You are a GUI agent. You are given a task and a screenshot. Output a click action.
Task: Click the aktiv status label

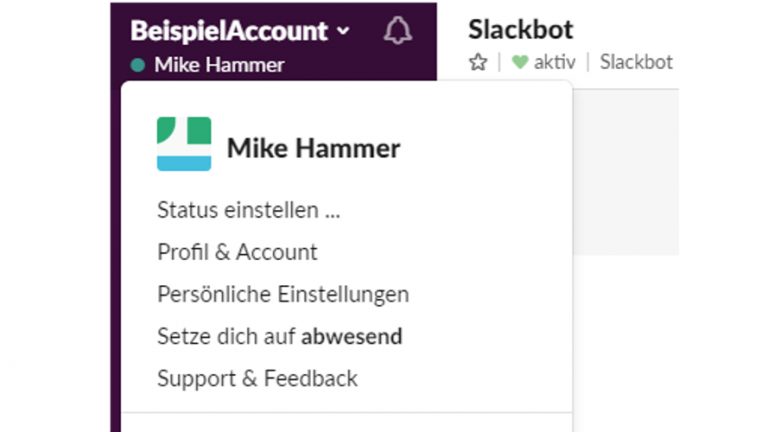(x=554, y=62)
